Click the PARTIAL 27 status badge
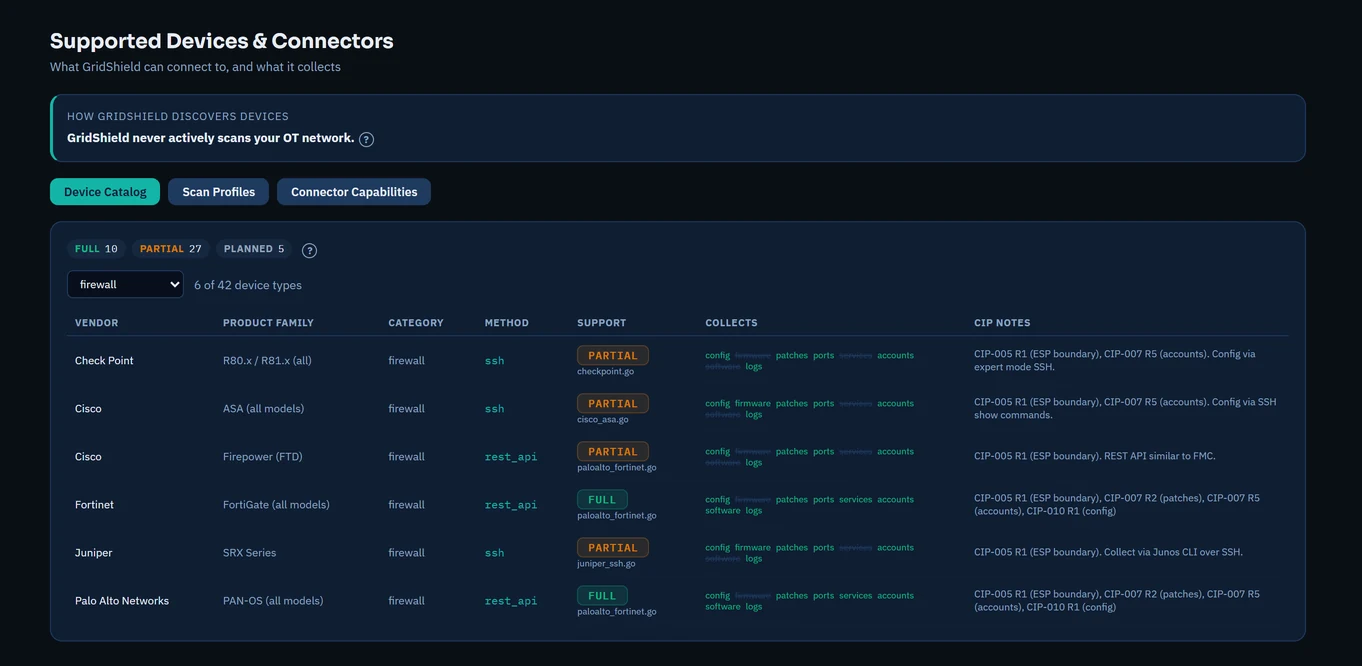This screenshot has width=1362, height=666. tap(170, 249)
